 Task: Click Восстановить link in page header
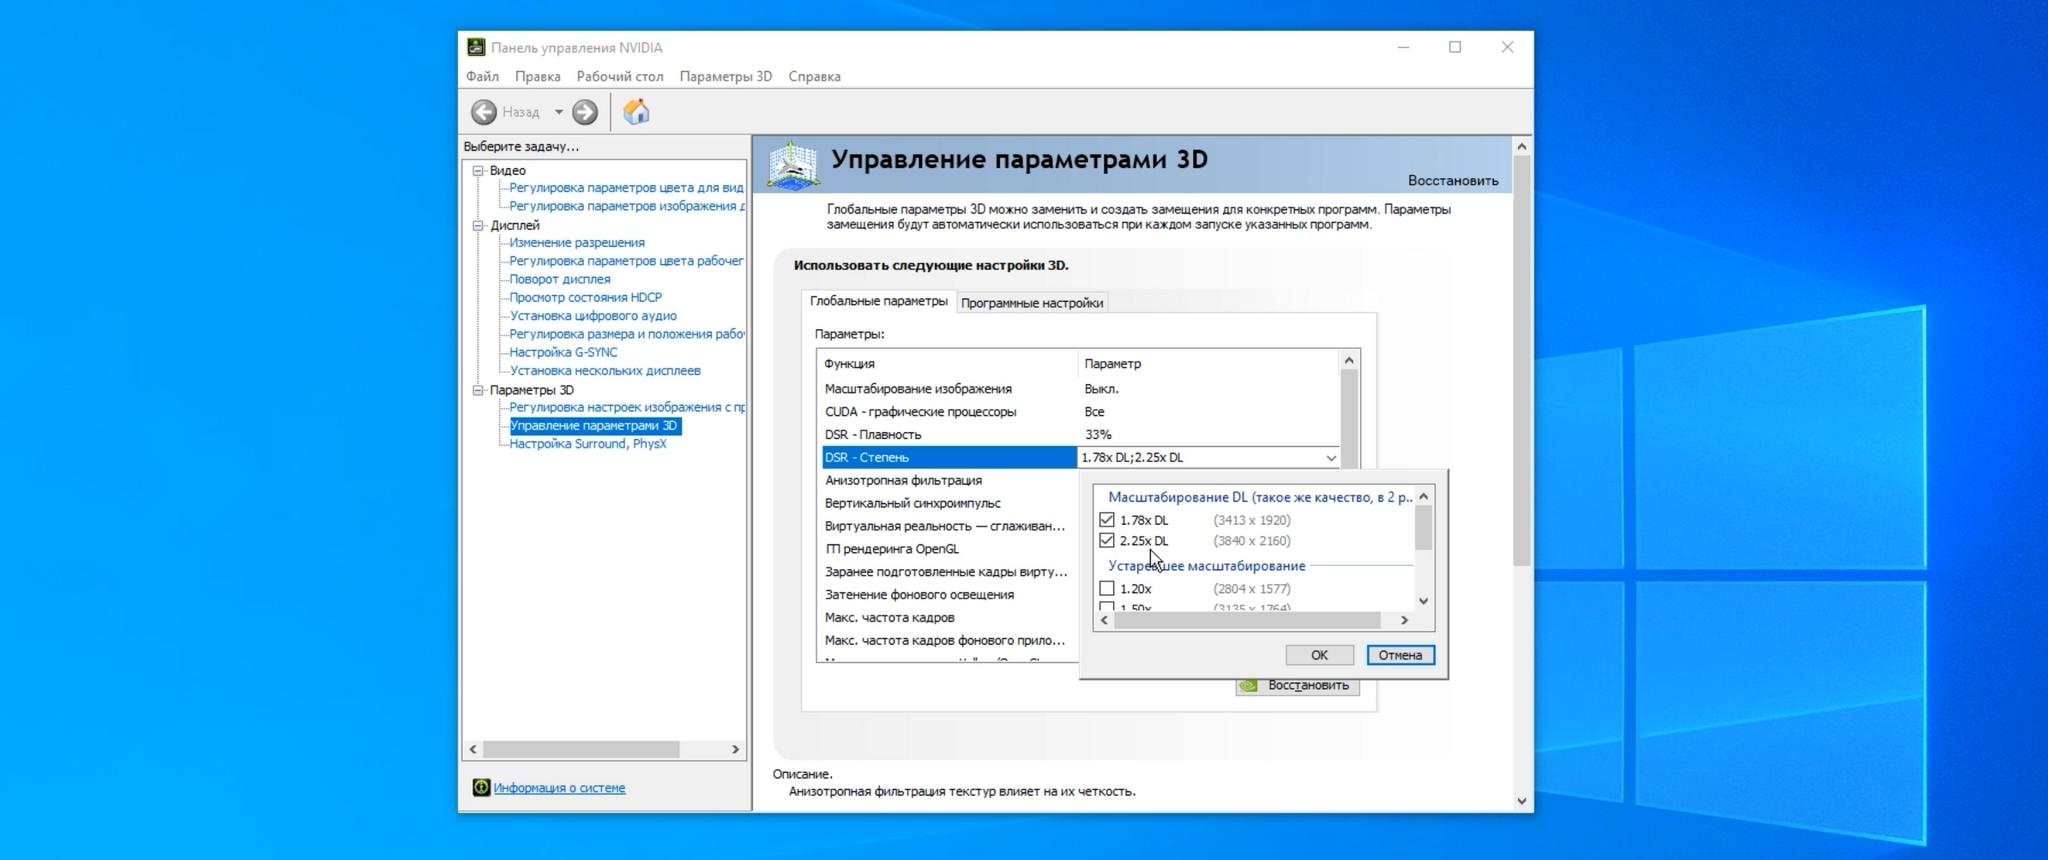point(1453,181)
